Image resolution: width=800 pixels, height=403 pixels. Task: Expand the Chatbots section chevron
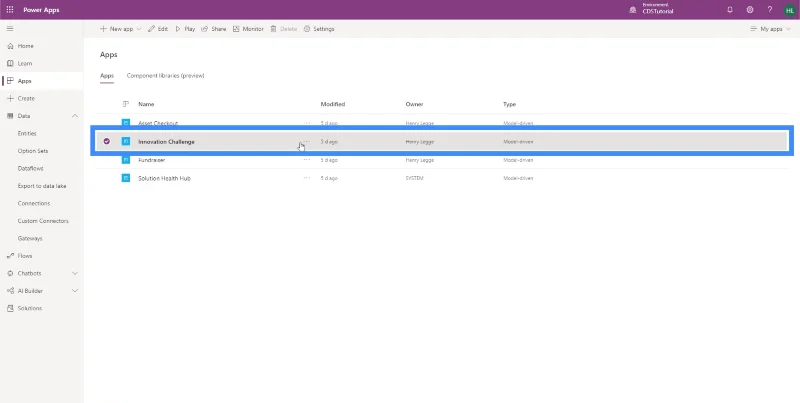74,273
